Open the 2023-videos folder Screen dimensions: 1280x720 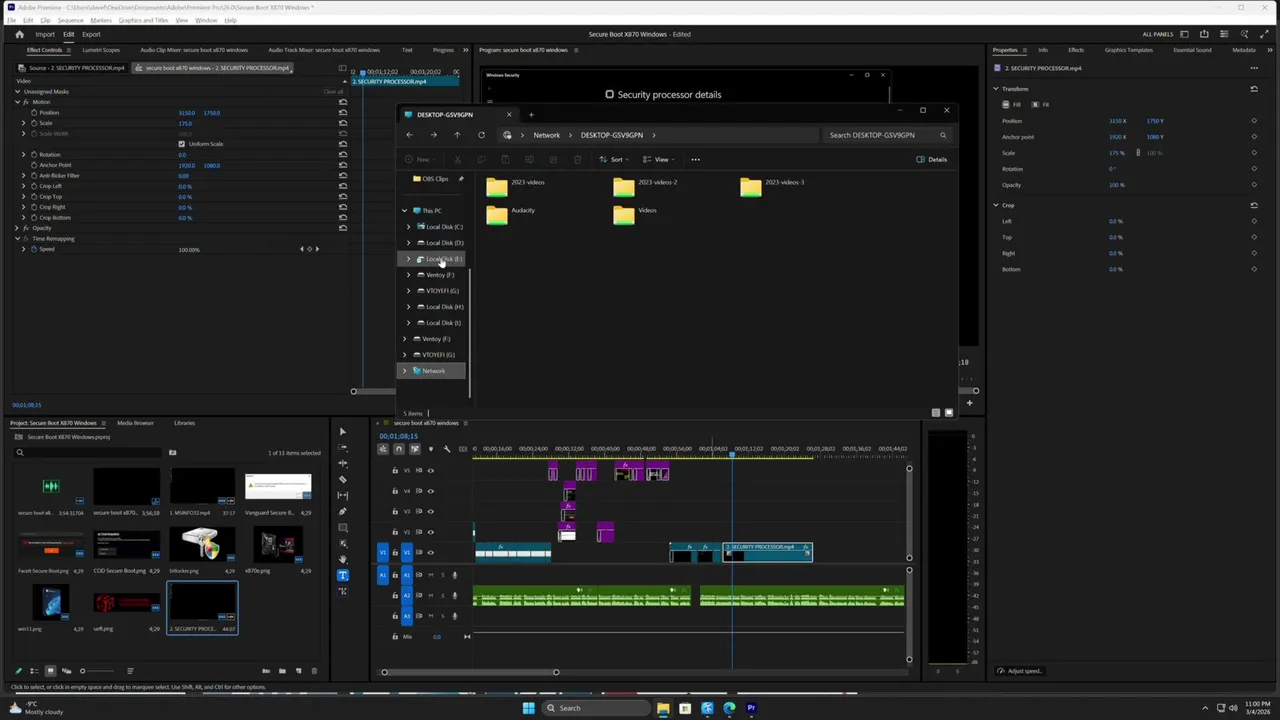pos(516,186)
